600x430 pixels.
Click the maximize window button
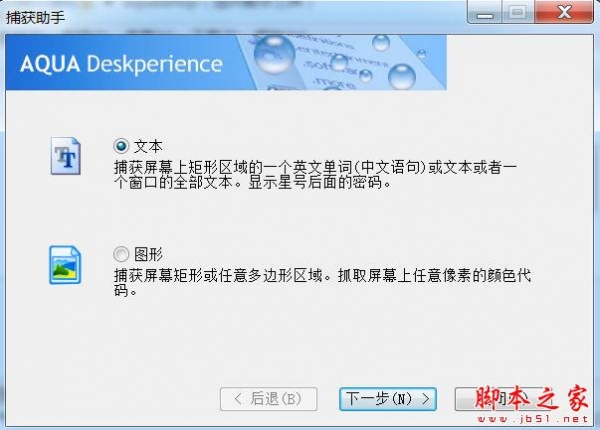pyautogui.click(x=517, y=13)
